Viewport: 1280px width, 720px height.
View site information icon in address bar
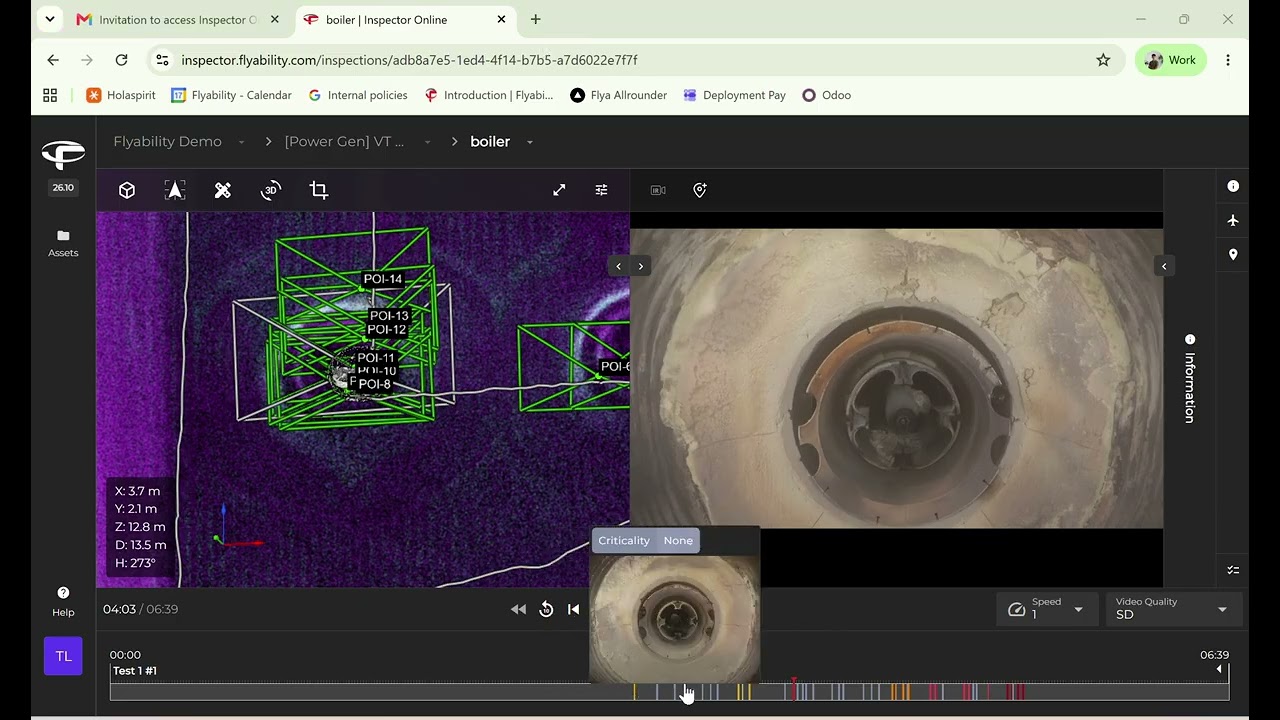162,60
